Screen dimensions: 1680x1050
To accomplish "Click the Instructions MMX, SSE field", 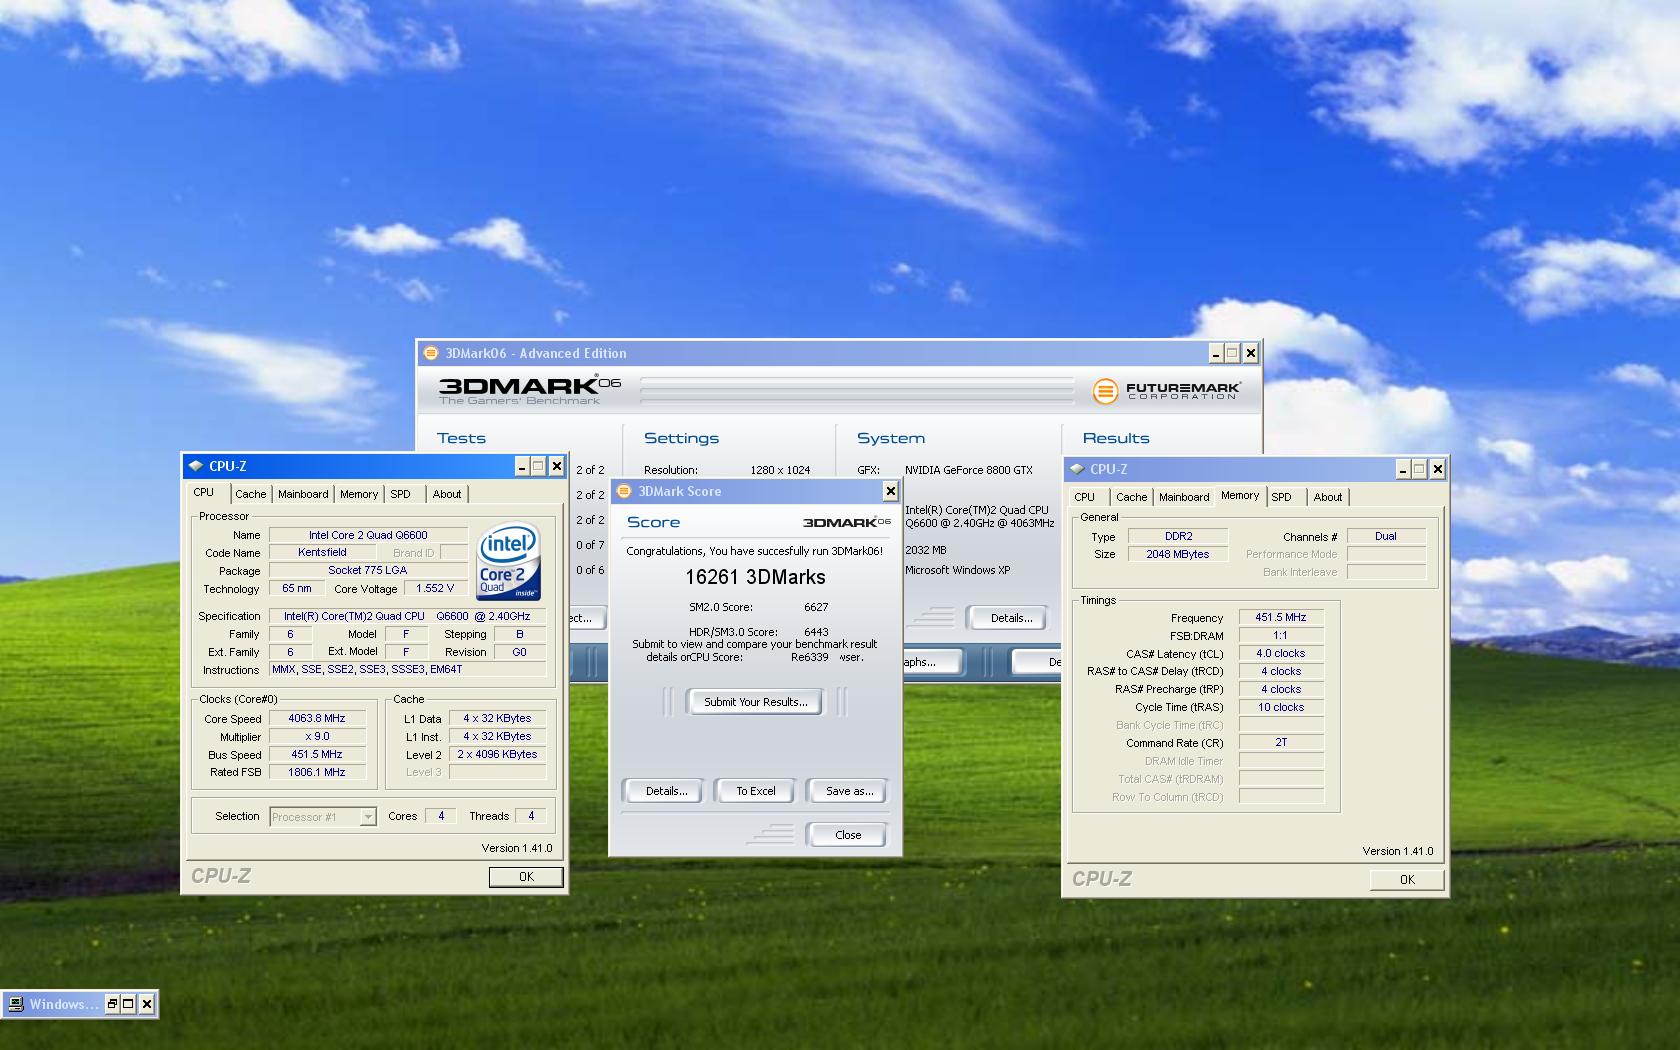I will [x=407, y=670].
